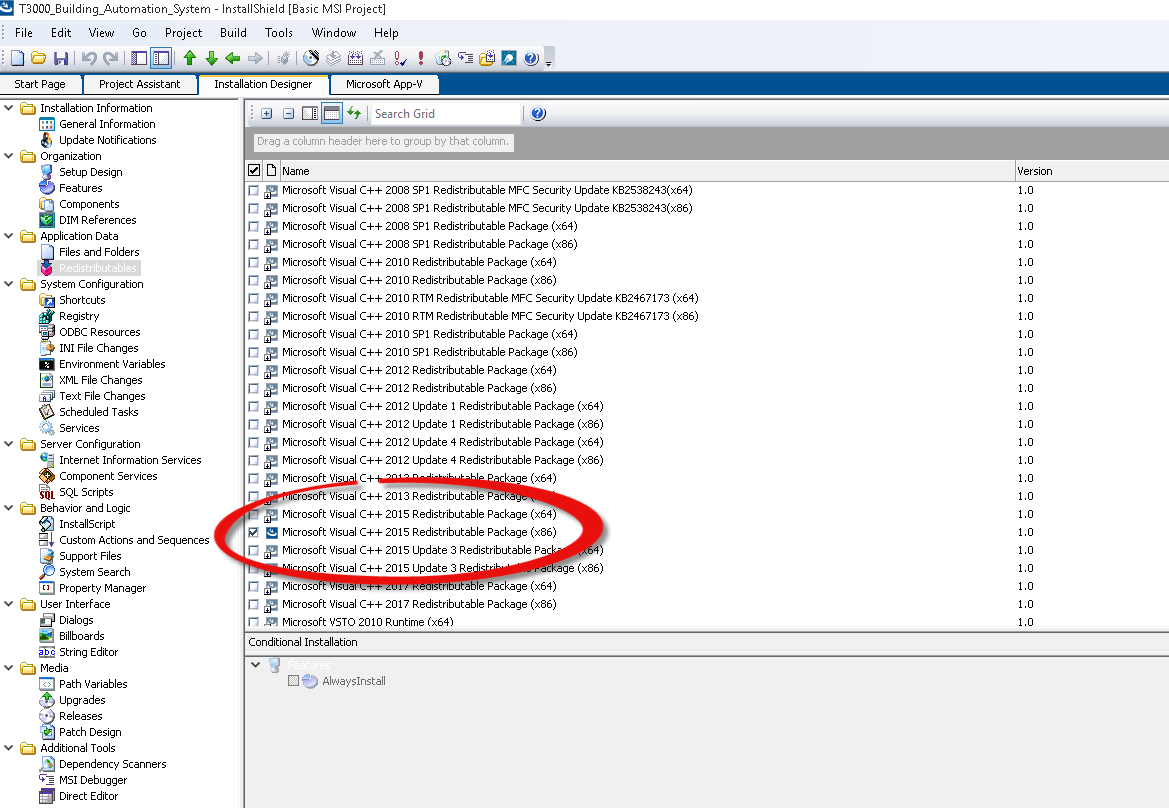Screen dimensions: 1169x808
Task: Collapse the User Interface tree node
Action: (9, 605)
